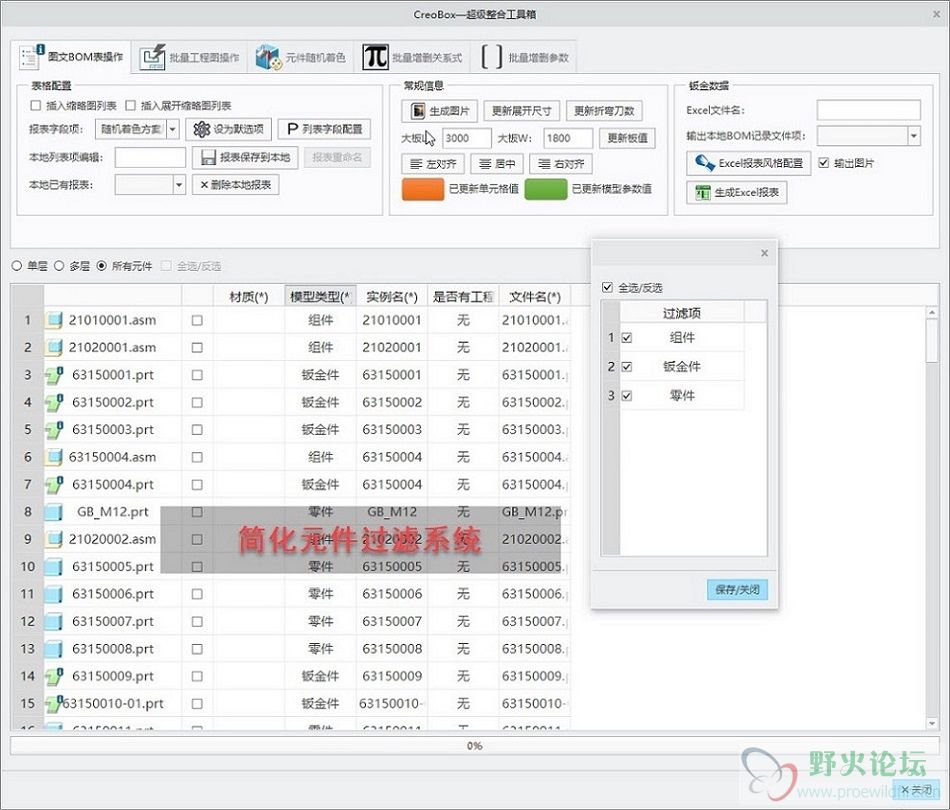
Task: Open 输出本地BOM记录文件项 dropdown
Action: pyautogui.click(x=914, y=136)
